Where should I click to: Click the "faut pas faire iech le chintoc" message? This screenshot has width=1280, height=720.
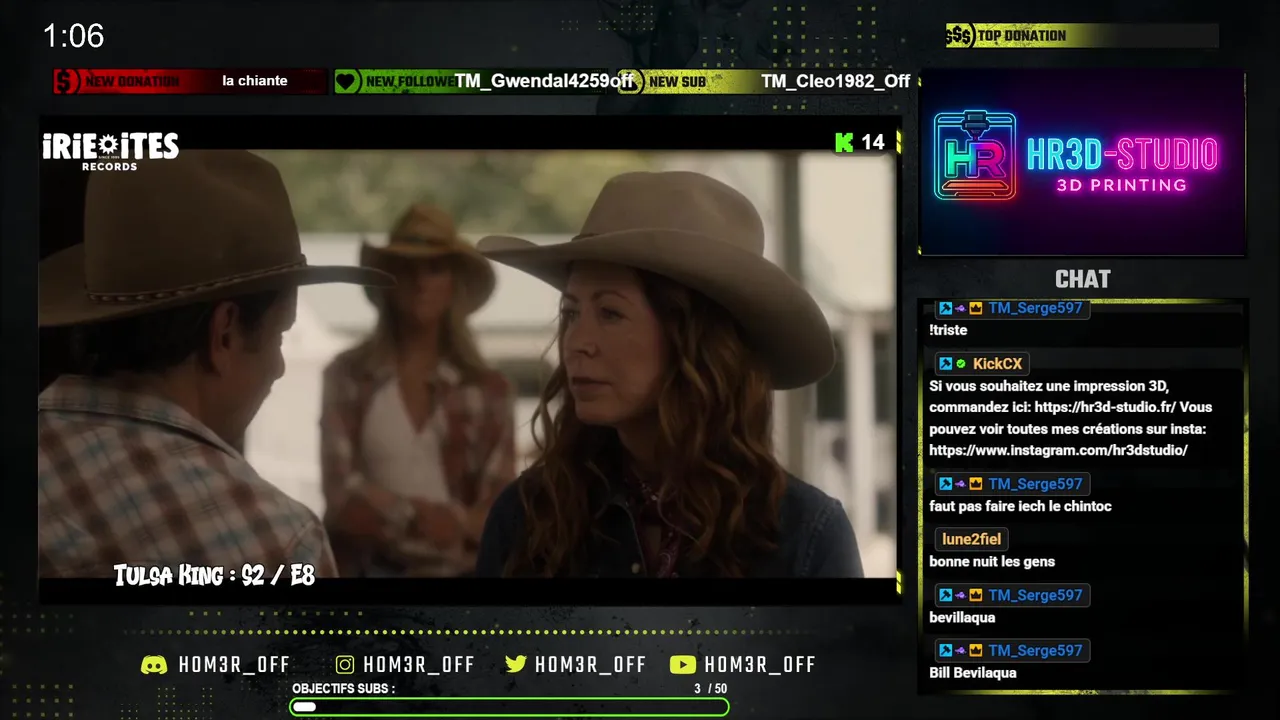pyautogui.click(x=1020, y=506)
